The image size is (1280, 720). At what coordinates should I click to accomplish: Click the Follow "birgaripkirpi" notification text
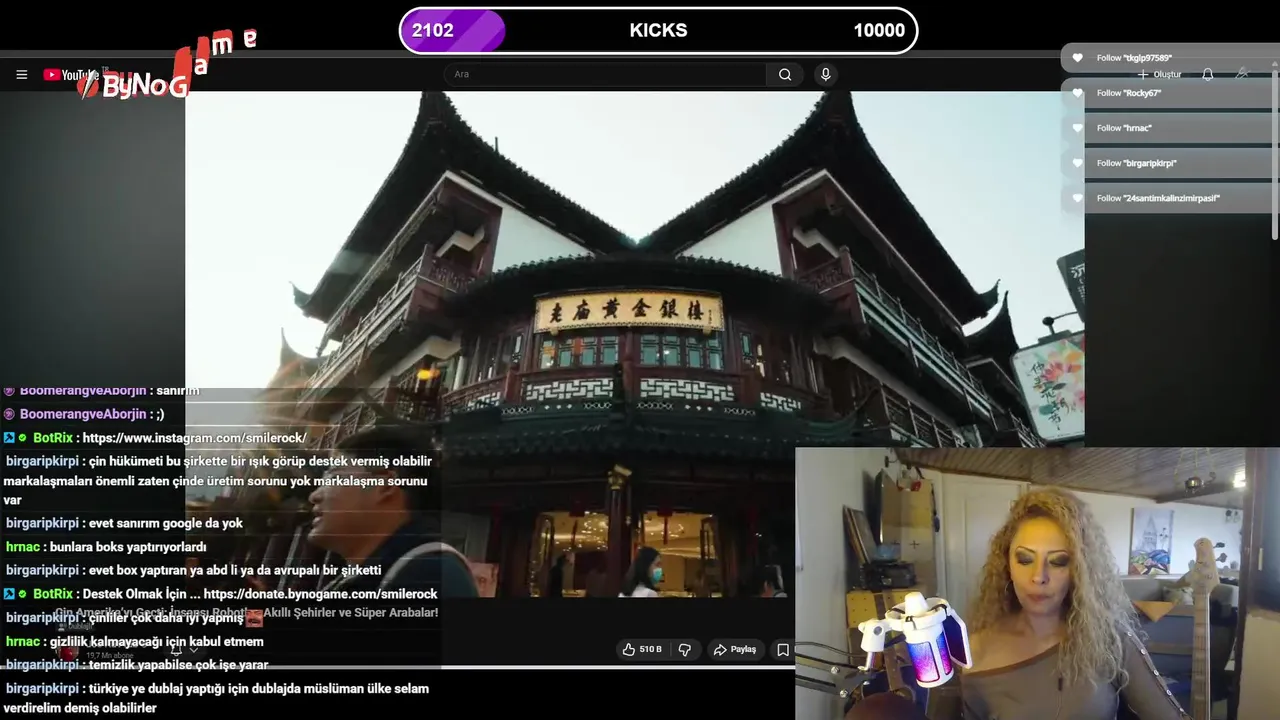point(1137,163)
